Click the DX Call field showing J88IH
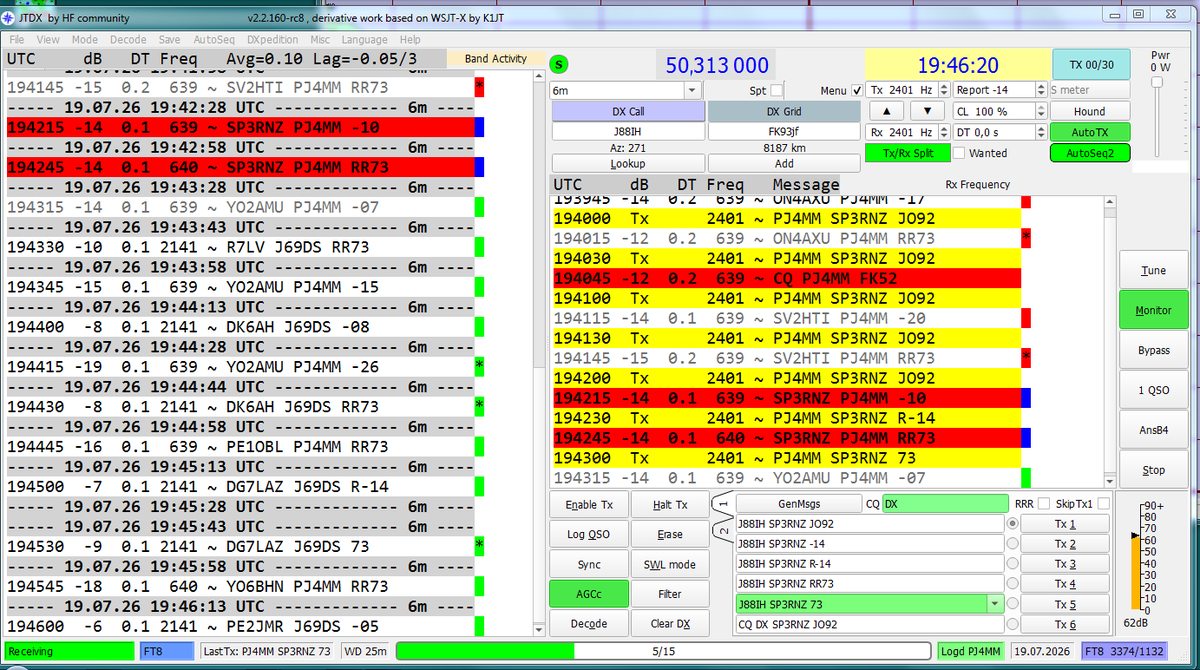 [627, 130]
